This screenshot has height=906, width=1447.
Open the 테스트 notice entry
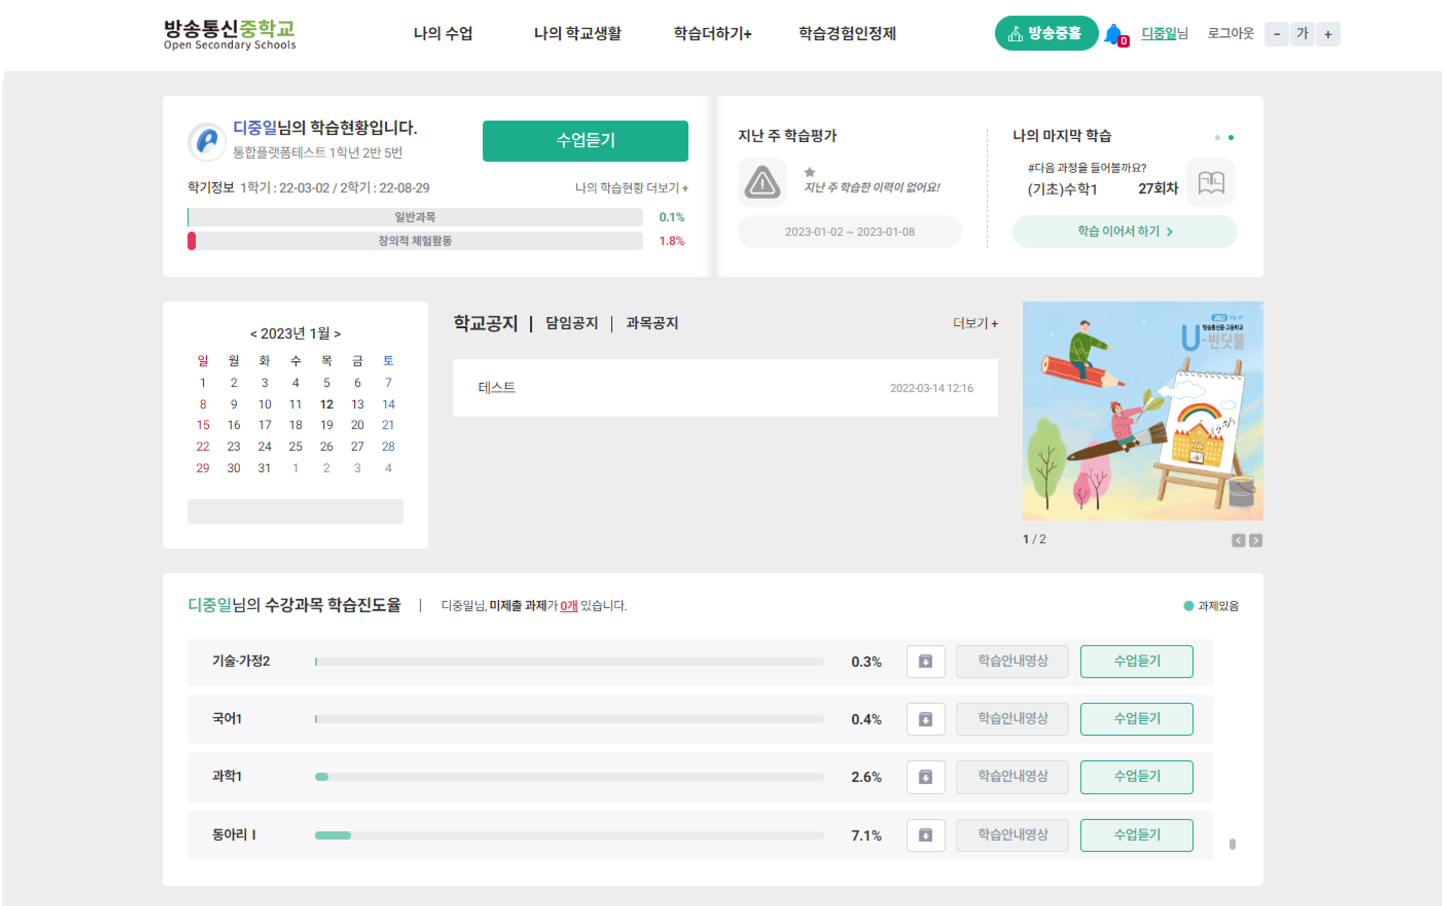(494, 388)
